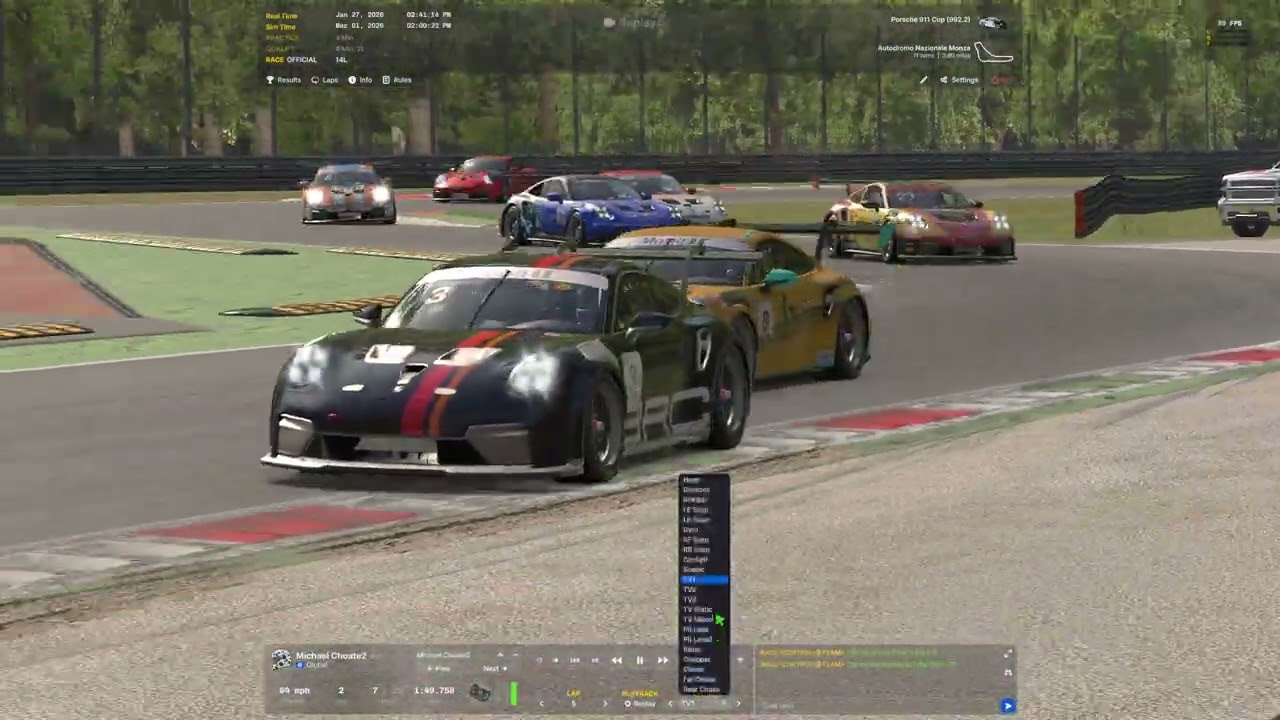Image resolution: width=1280 pixels, height=720 pixels.
Task: Select the Rear Chase camera
Action: (x=704, y=690)
